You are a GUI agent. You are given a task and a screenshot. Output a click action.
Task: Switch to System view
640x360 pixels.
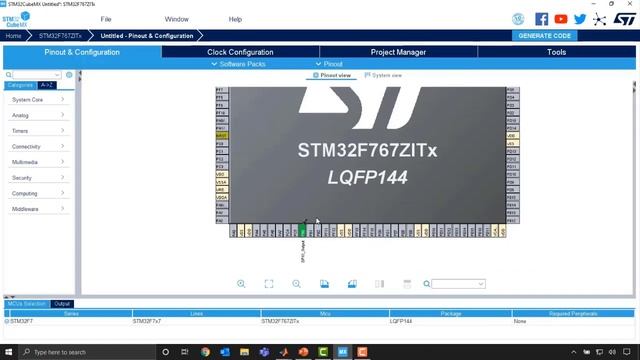point(383,75)
